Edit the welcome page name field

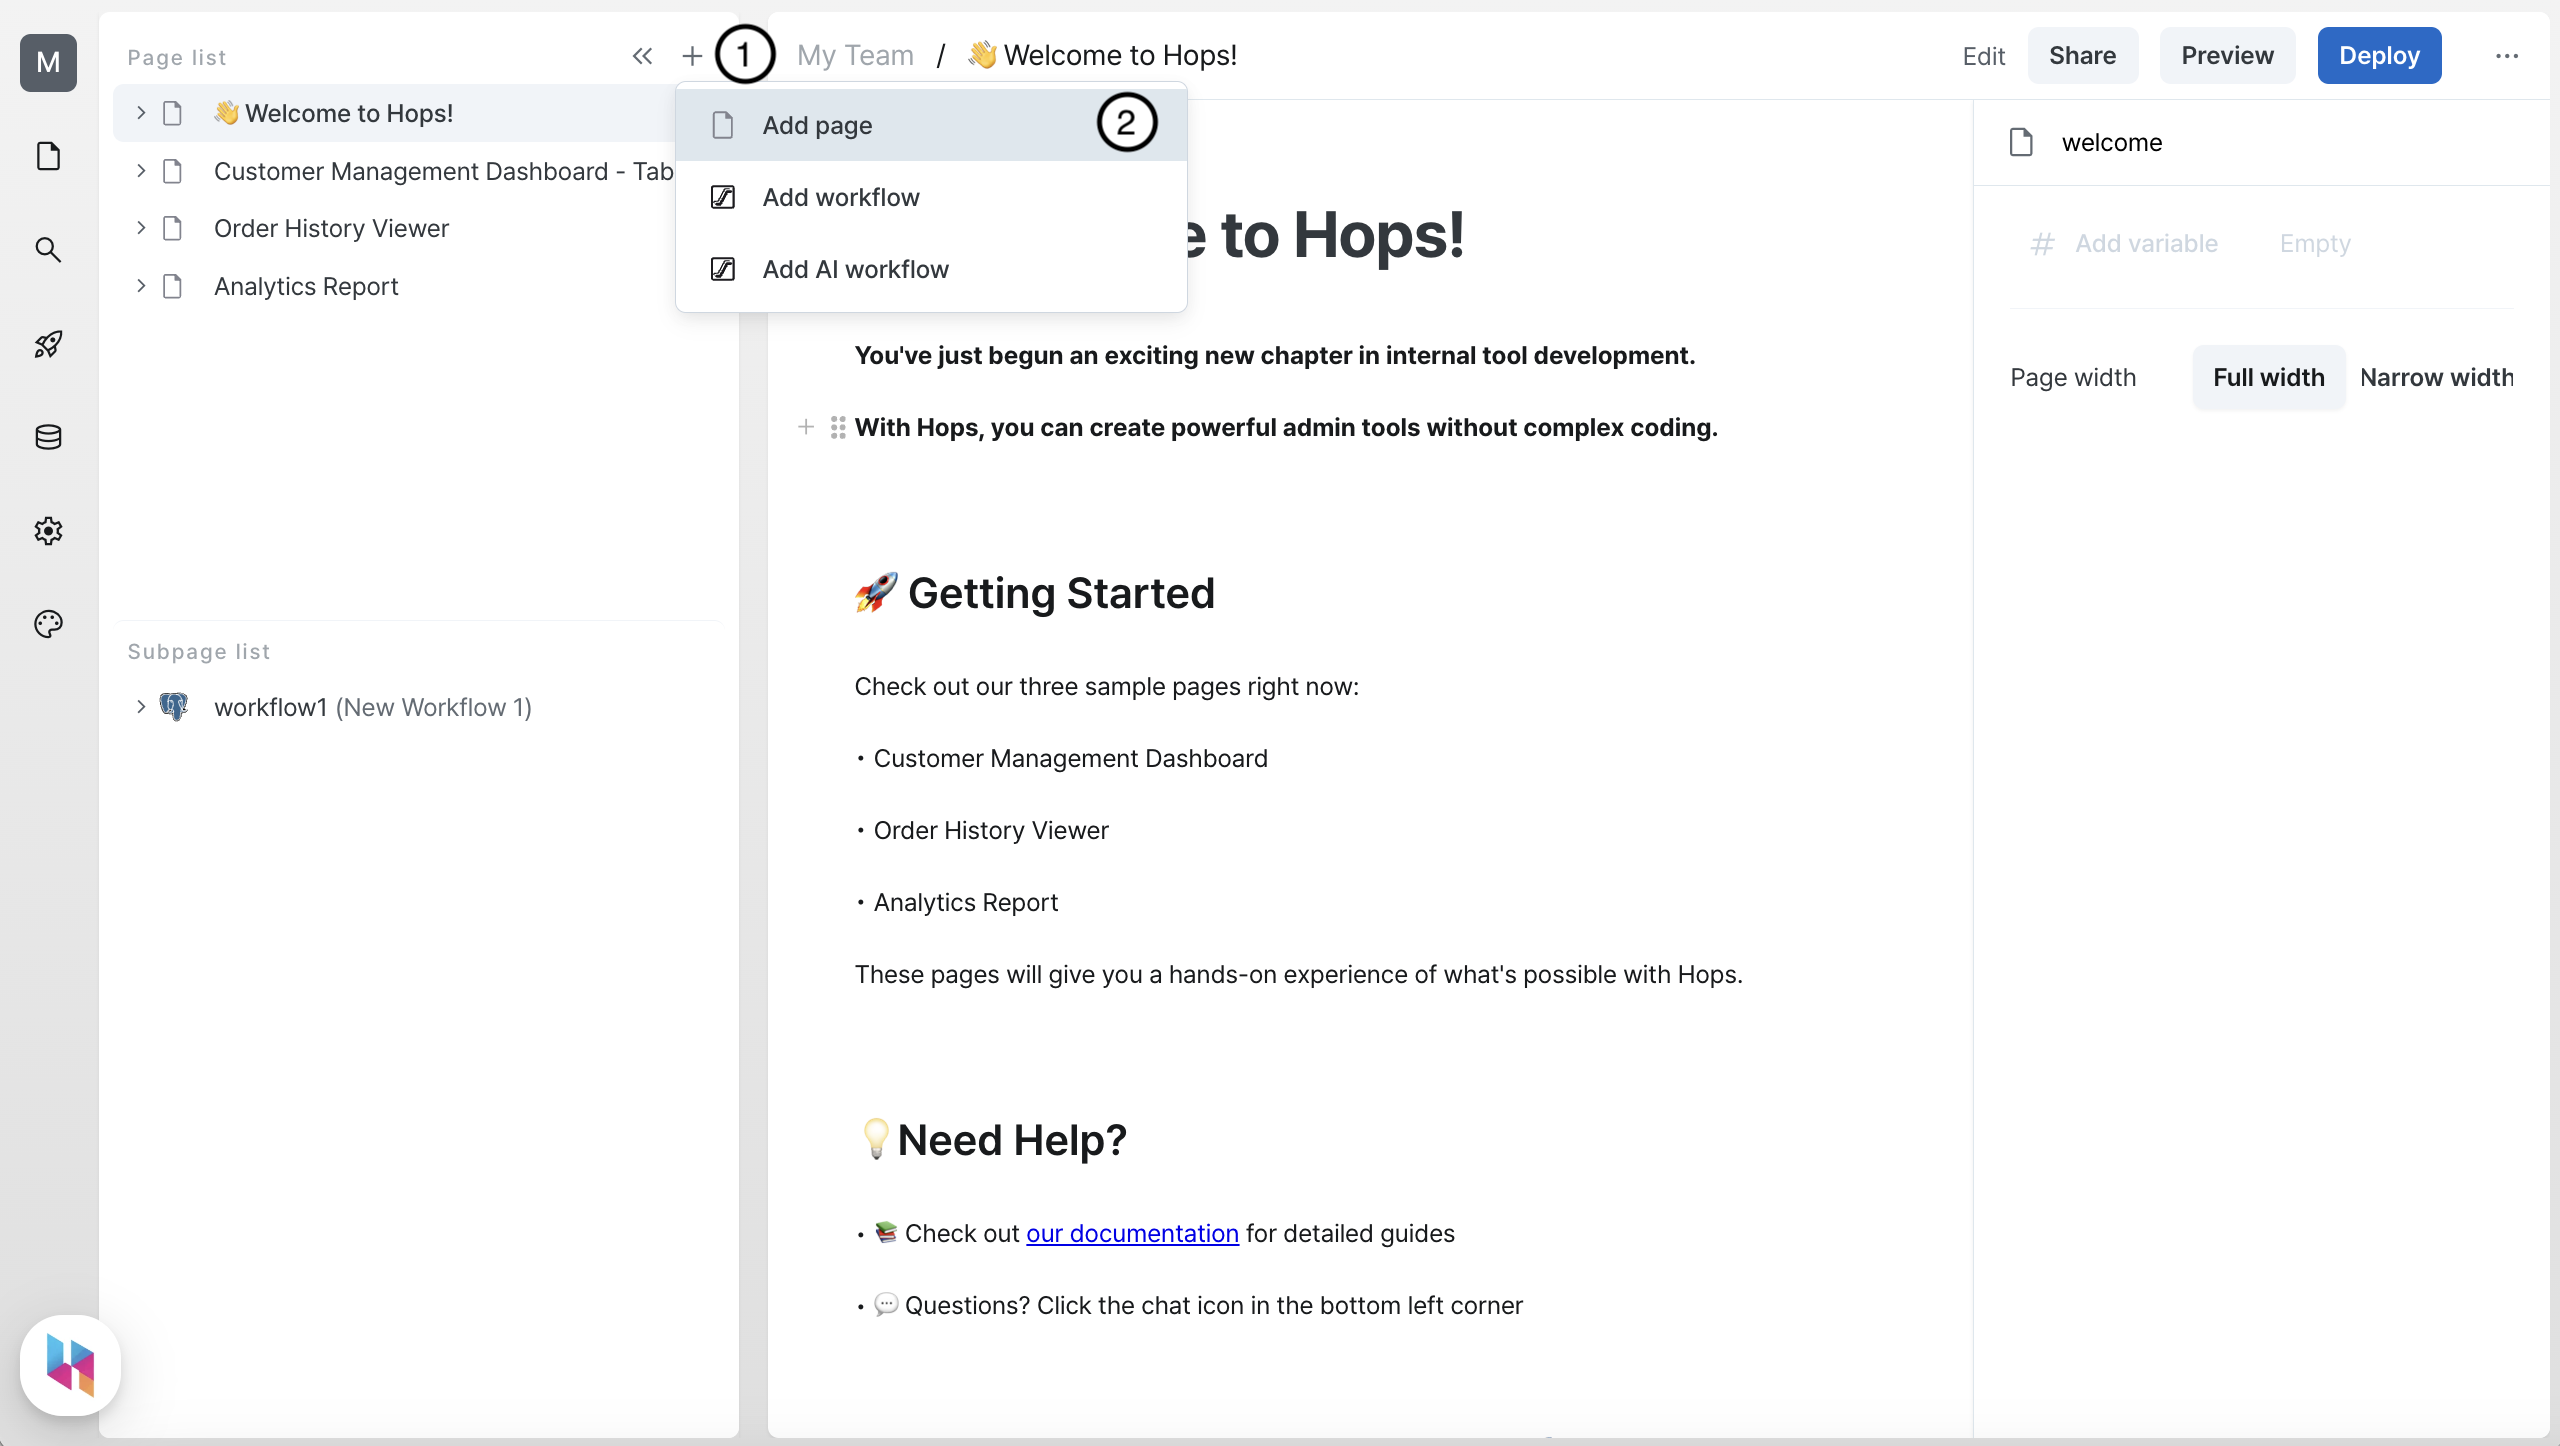click(x=2111, y=142)
